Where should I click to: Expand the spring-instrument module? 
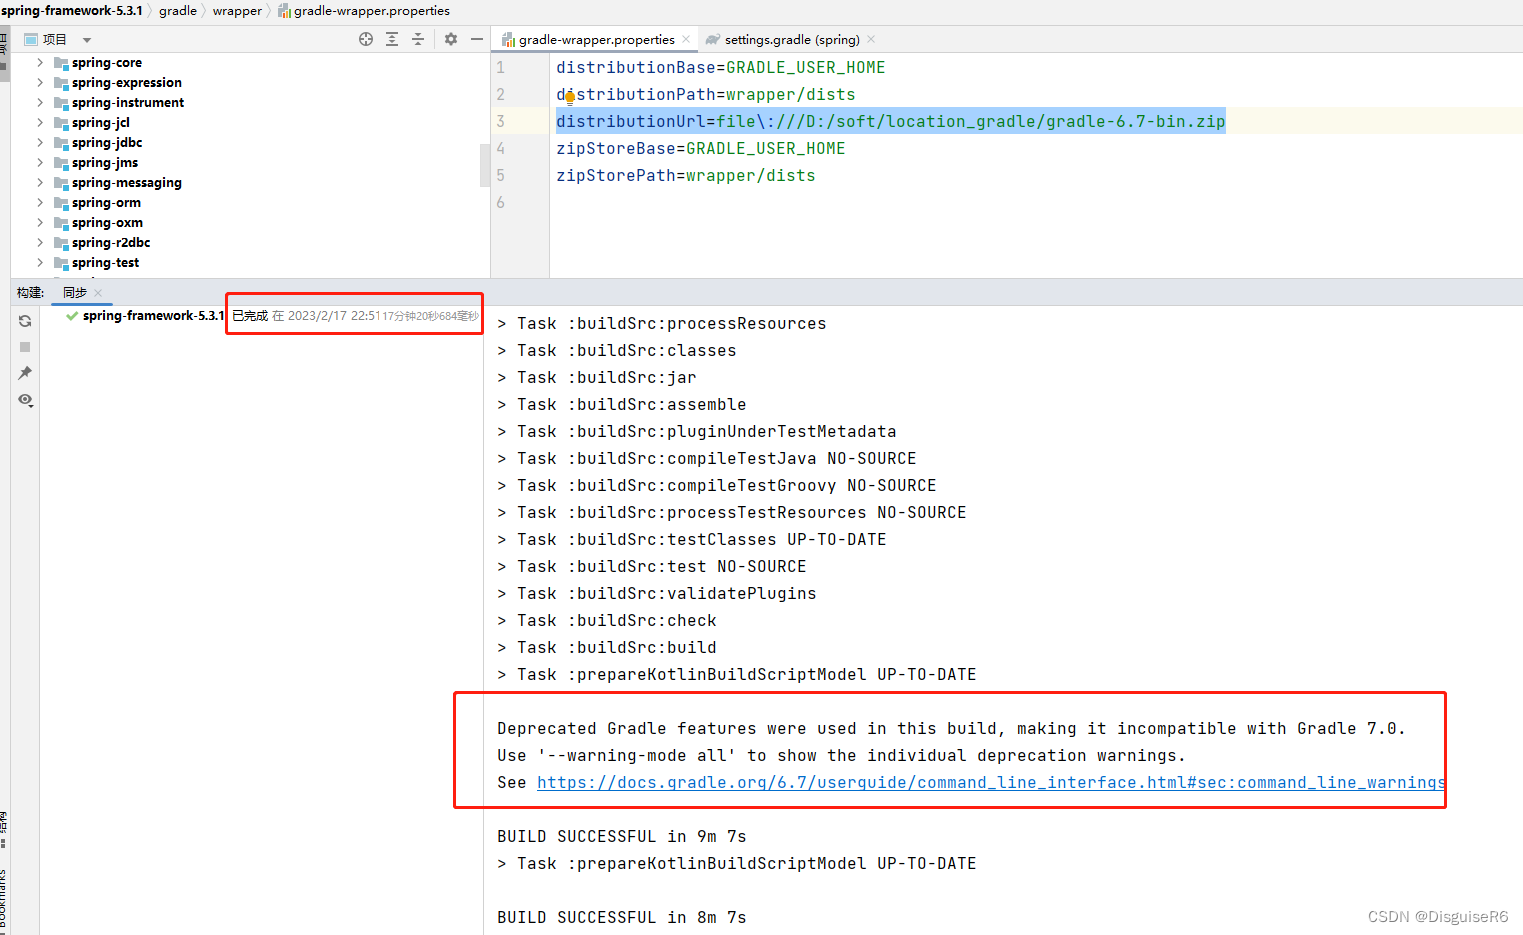click(40, 102)
